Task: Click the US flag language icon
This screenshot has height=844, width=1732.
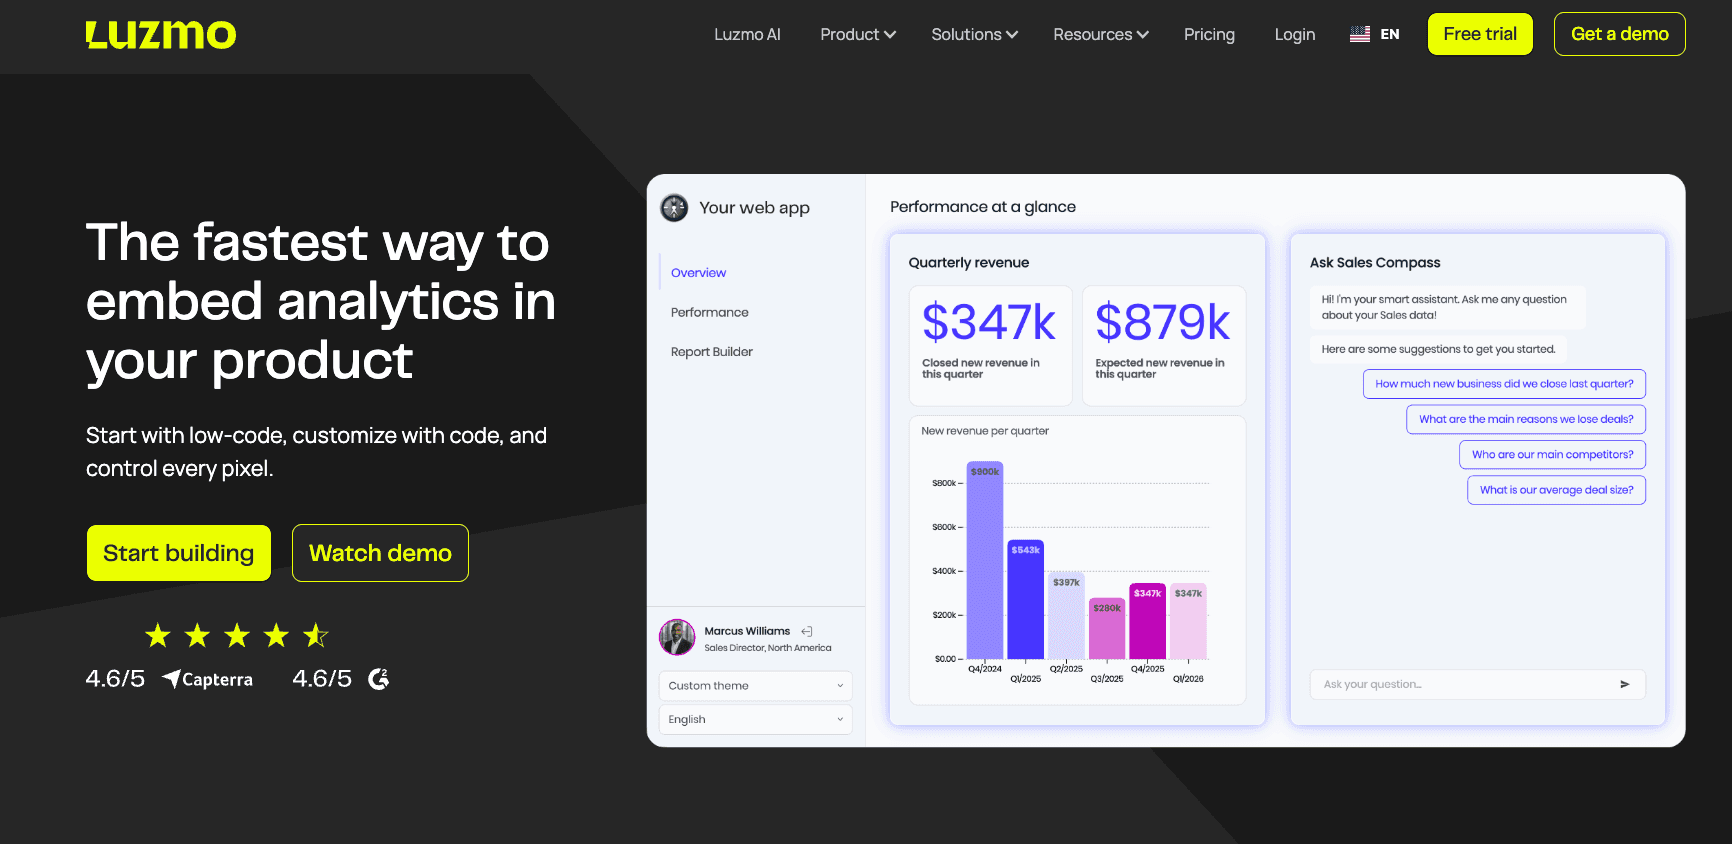Action: click(x=1360, y=34)
